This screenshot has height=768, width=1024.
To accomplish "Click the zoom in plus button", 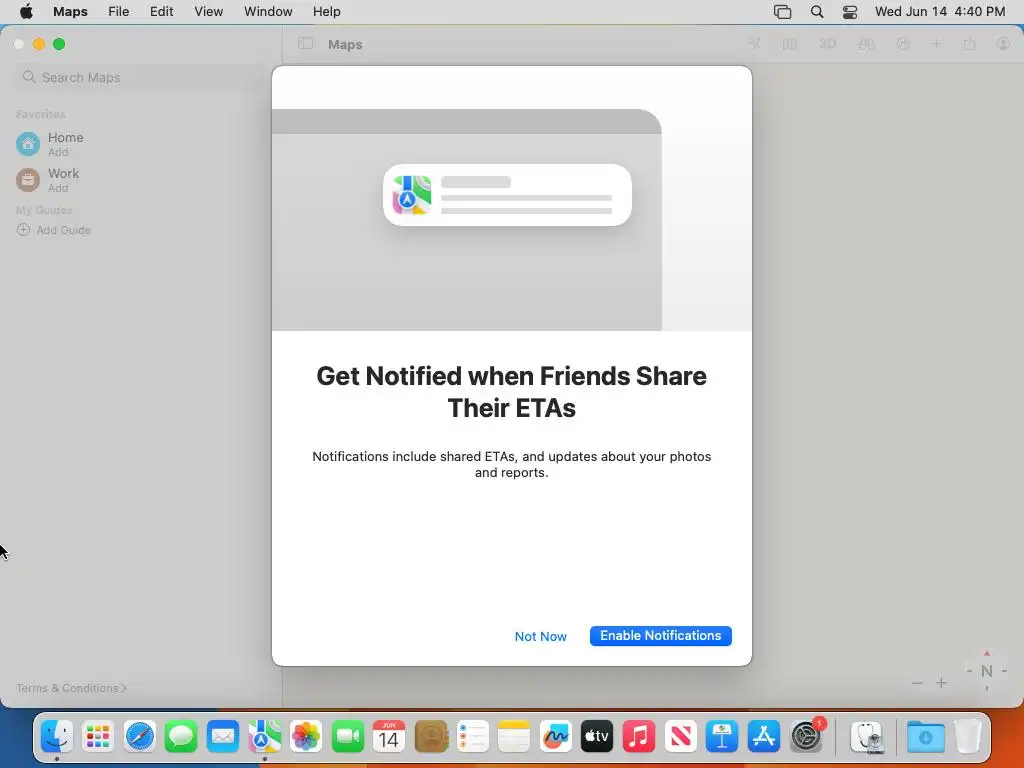I will click(941, 682).
